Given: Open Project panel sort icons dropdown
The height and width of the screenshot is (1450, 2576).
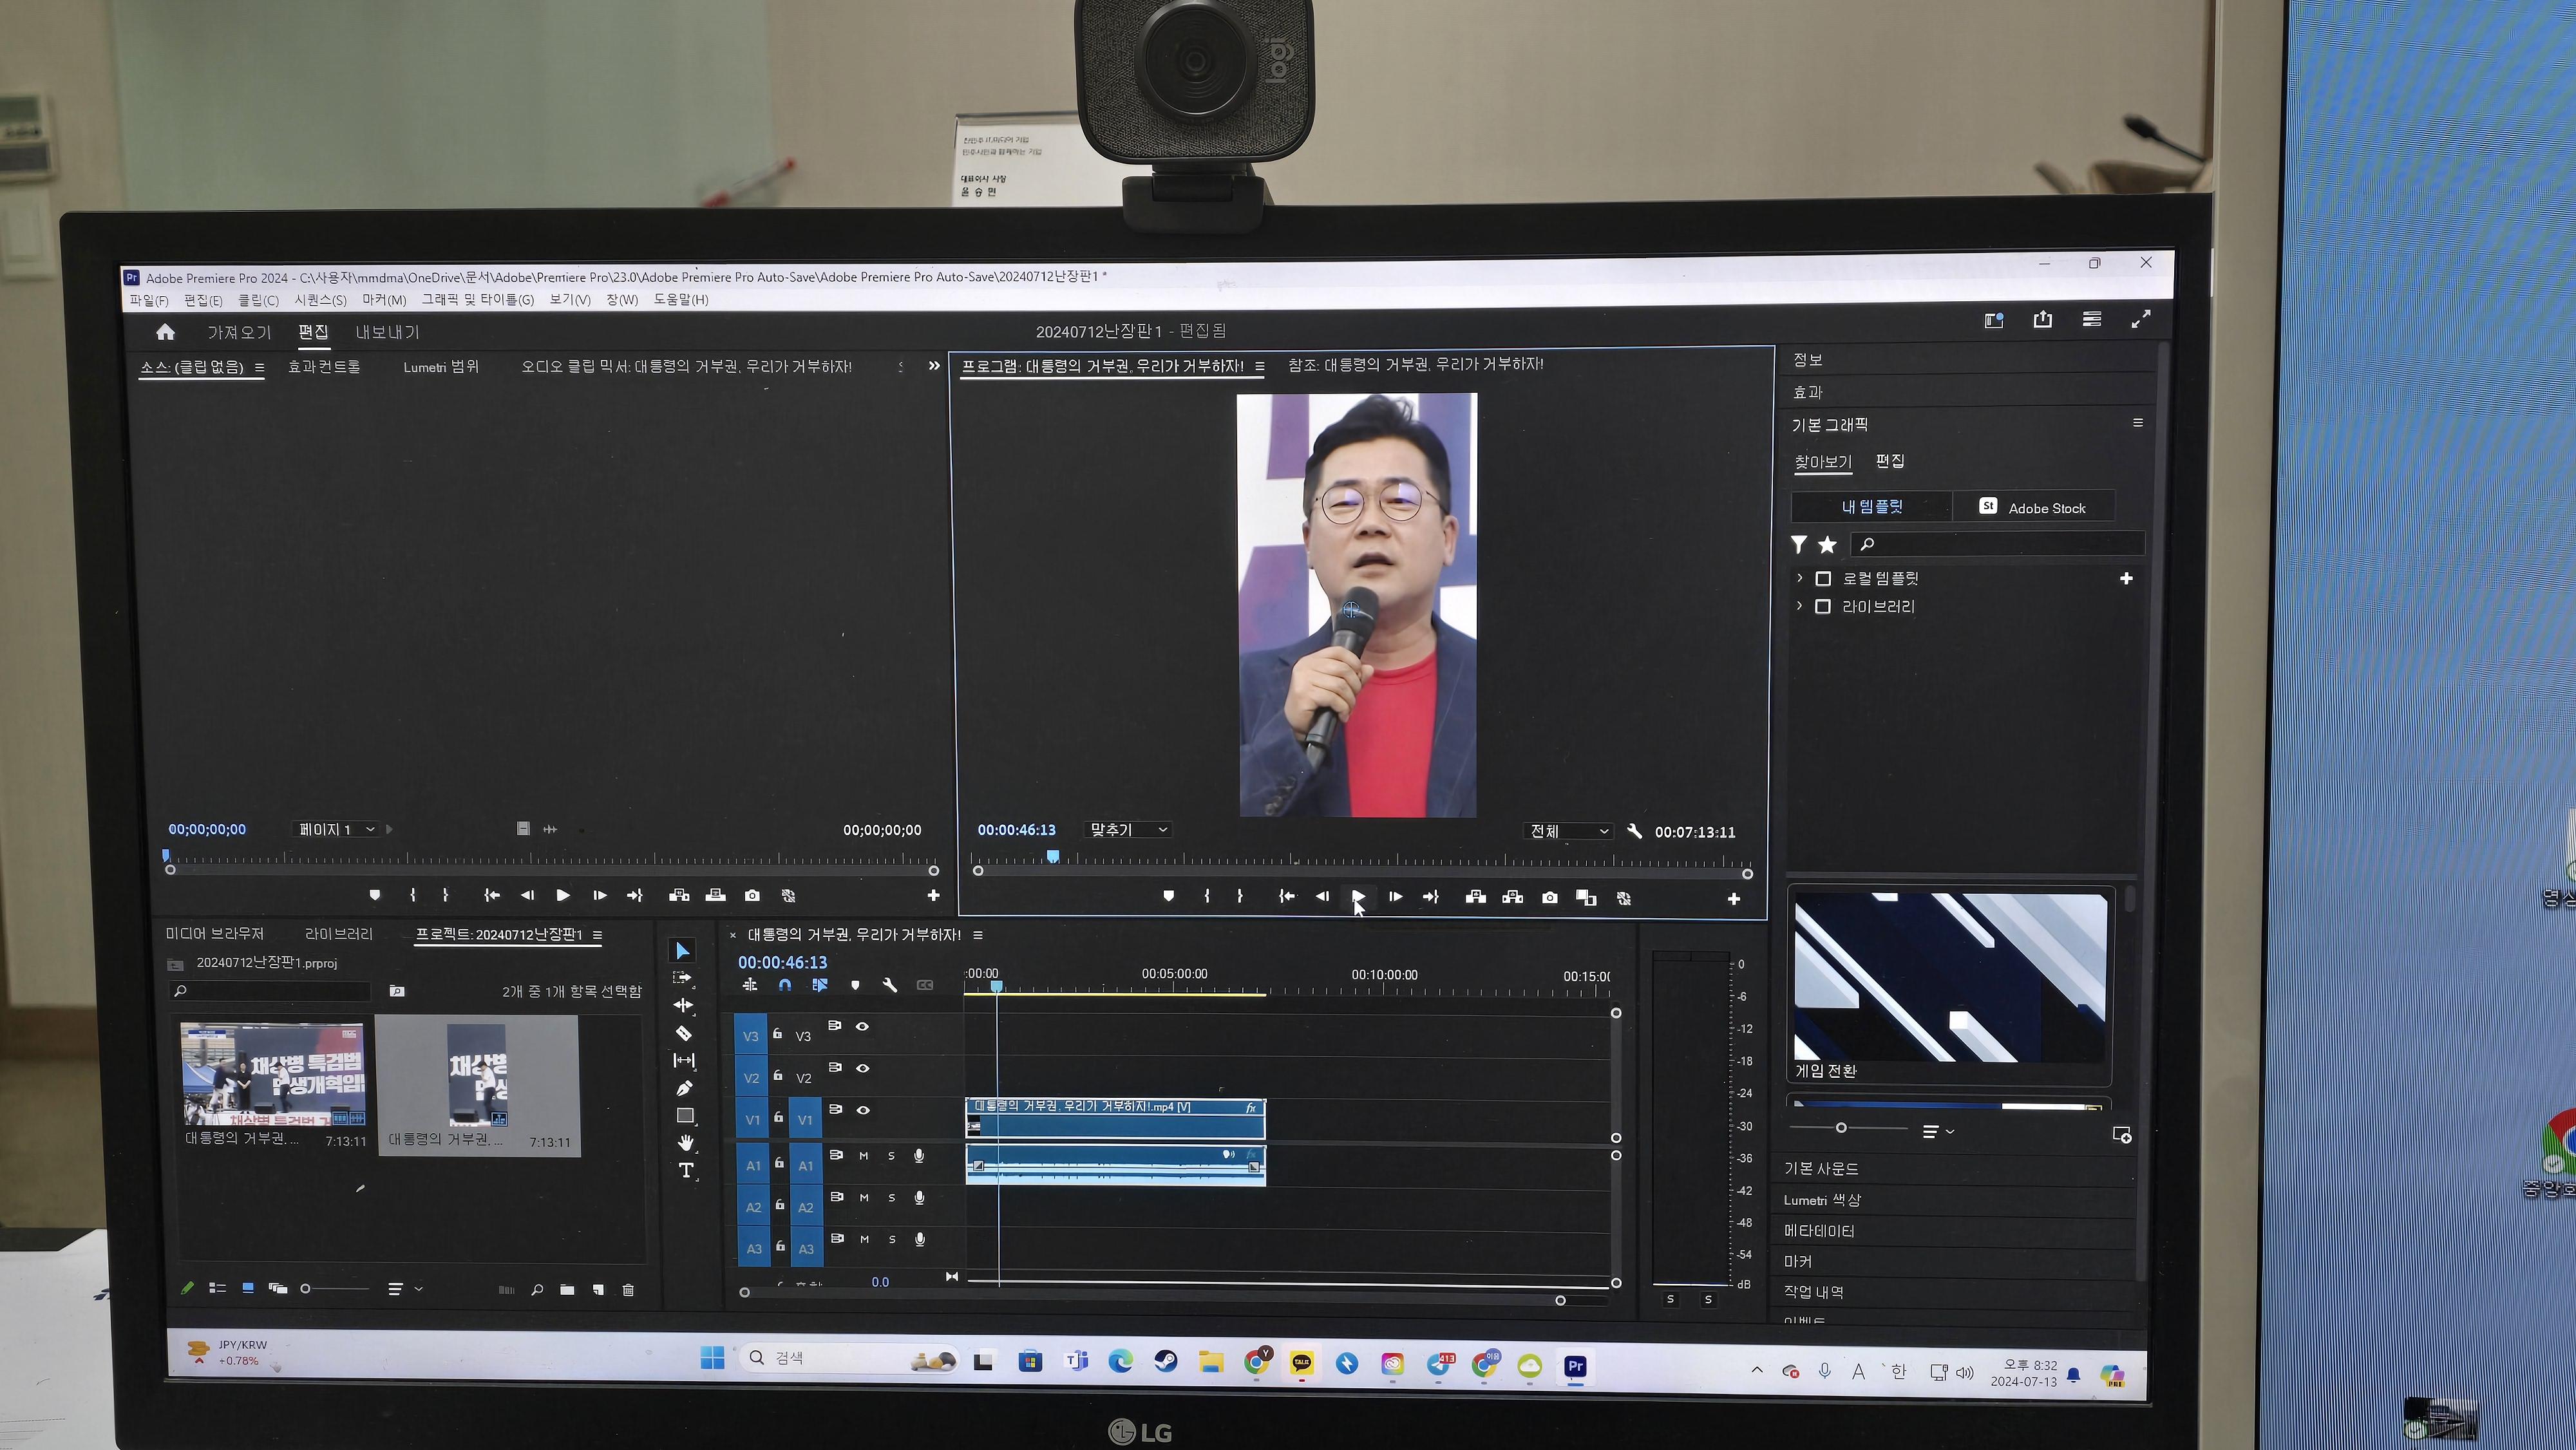Looking at the screenshot, I should click(404, 1289).
